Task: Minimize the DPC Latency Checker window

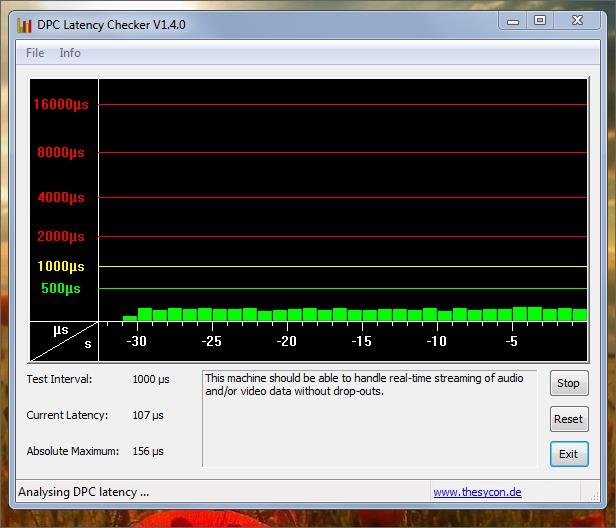Action: coord(513,21)
